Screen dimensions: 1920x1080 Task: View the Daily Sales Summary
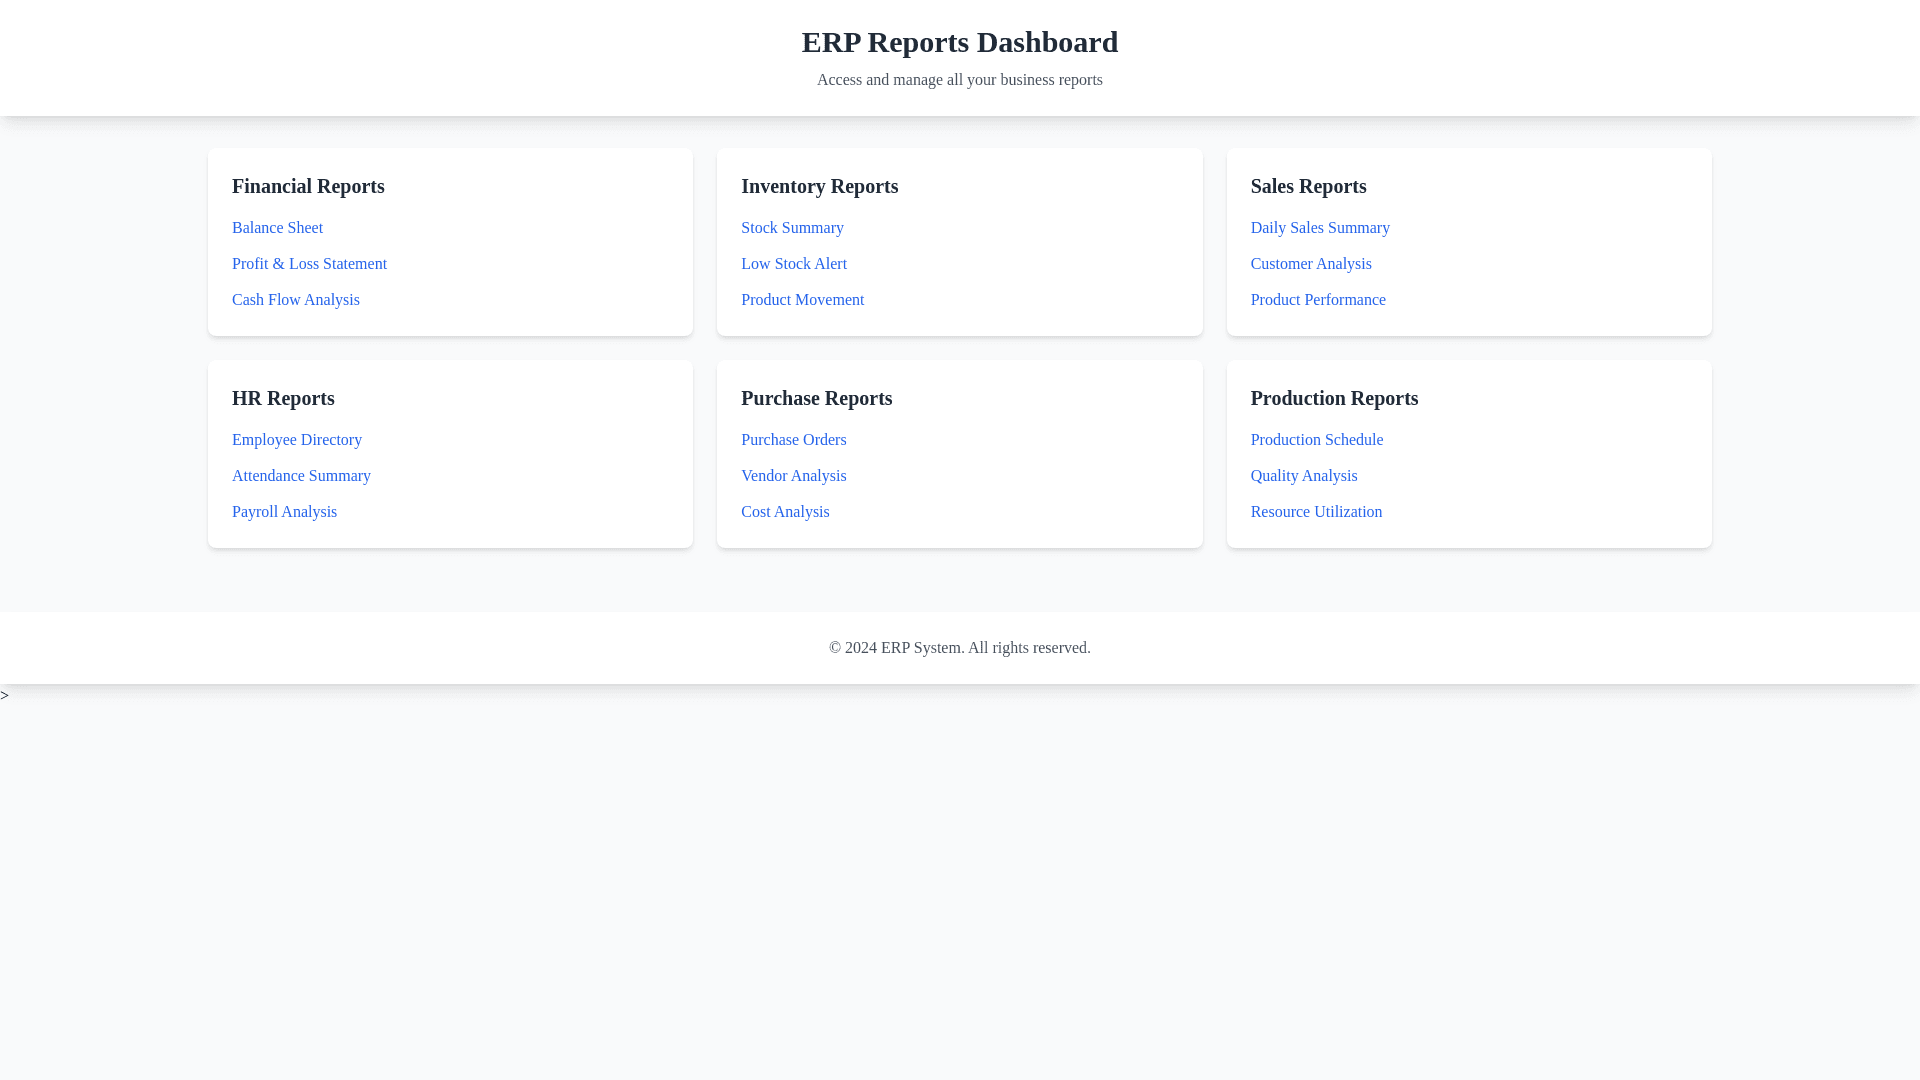[1319, 228]
